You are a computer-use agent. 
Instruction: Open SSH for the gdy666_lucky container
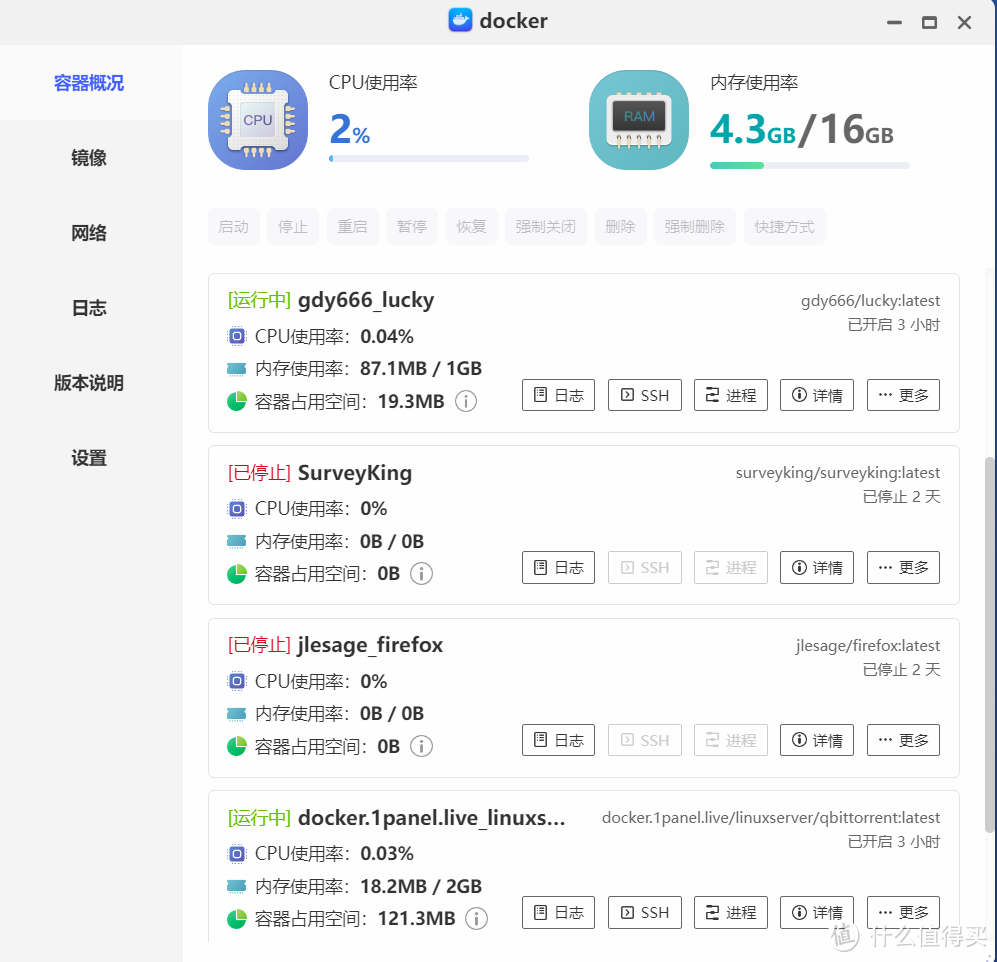pyautogui.click(x=644, y=394)
